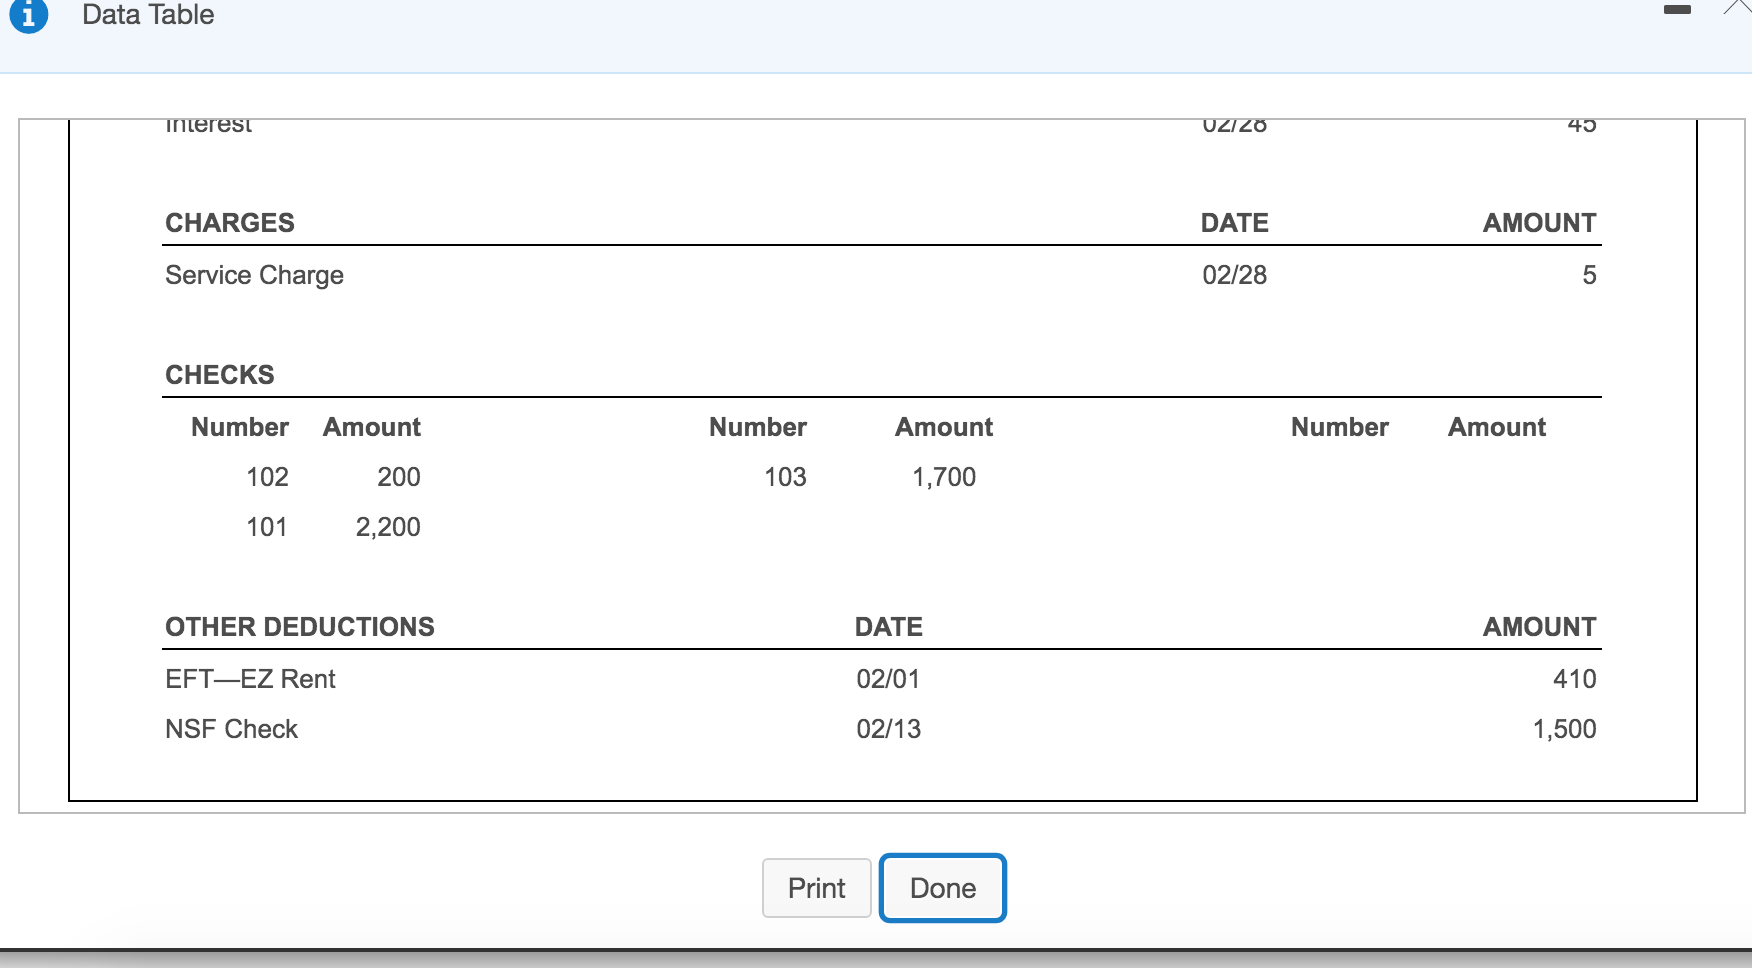Select the Service Charge row
The height and width of the screenshot is (968, 1752).
pos(254,274)
